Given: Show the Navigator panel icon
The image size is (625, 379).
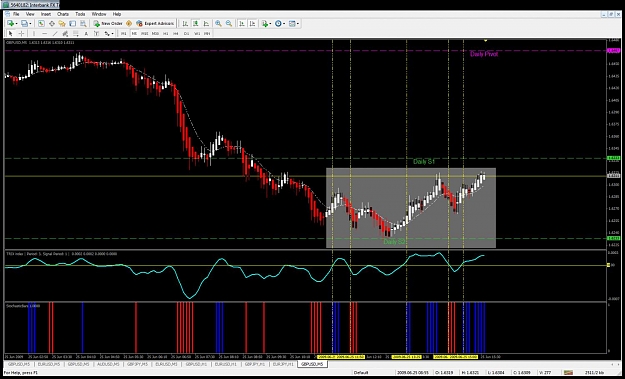Looking at the screenshot, I should [62, 24].
